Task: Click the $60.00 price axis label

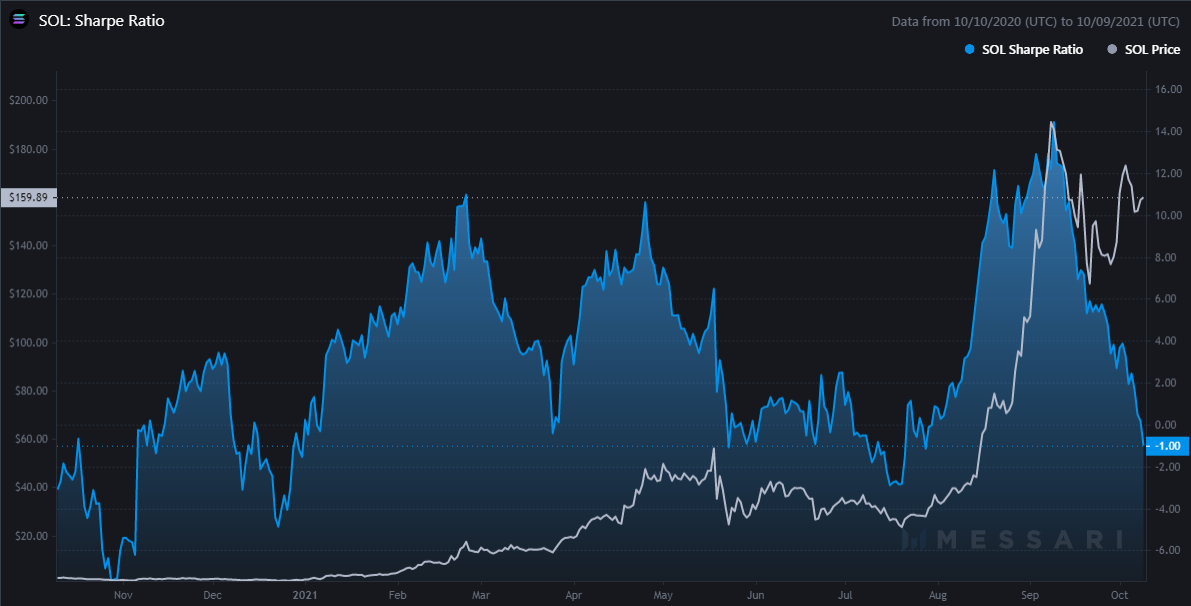Action: [x=31, y=439]
